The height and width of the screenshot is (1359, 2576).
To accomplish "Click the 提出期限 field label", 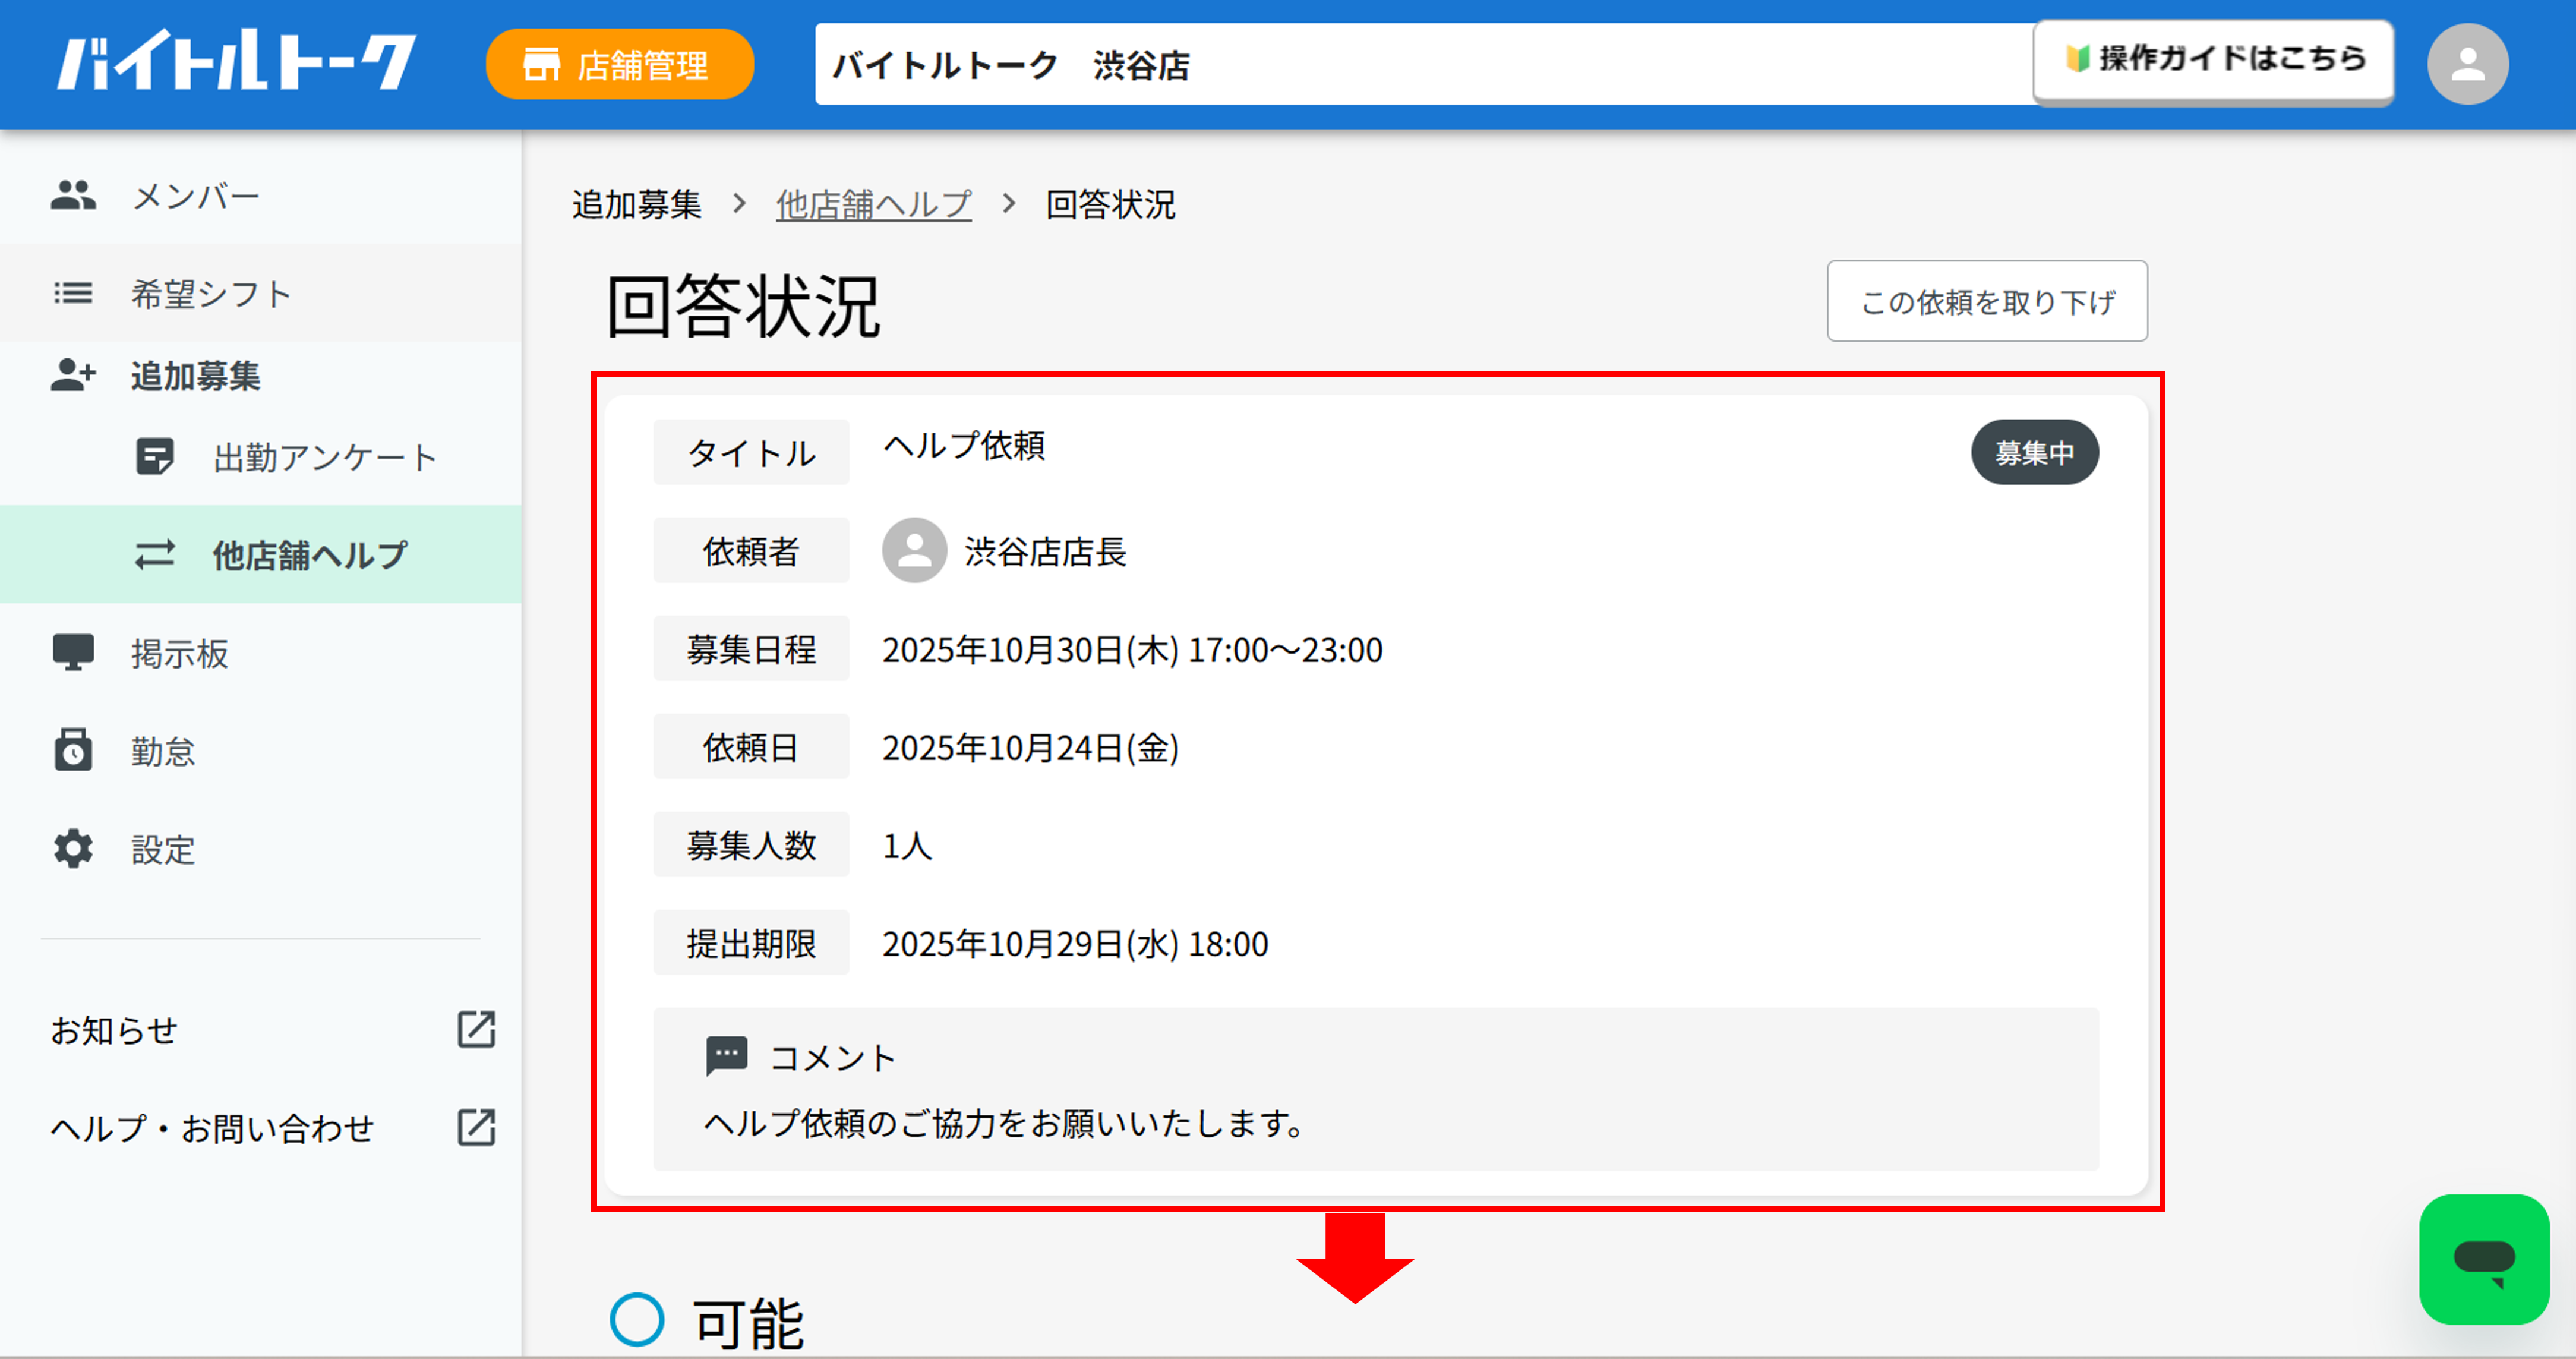I will coord(751,943).
